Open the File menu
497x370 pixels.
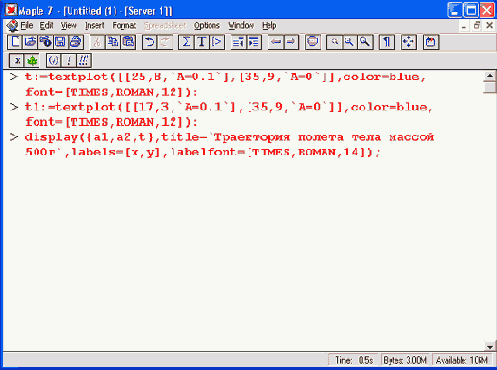click(26, 25)
